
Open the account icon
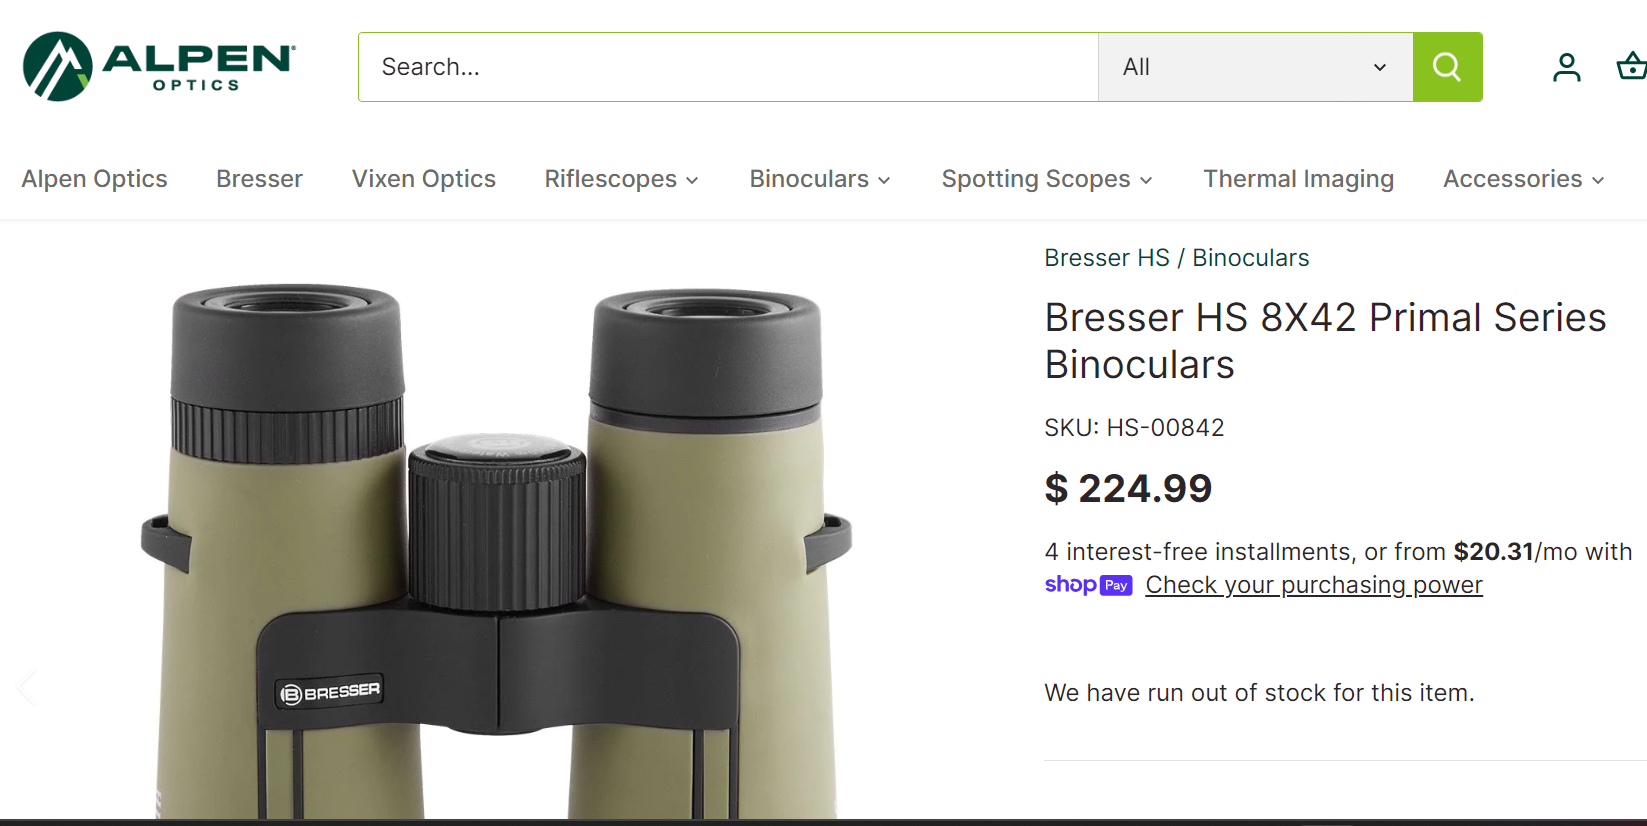[x=1566, y=66]
